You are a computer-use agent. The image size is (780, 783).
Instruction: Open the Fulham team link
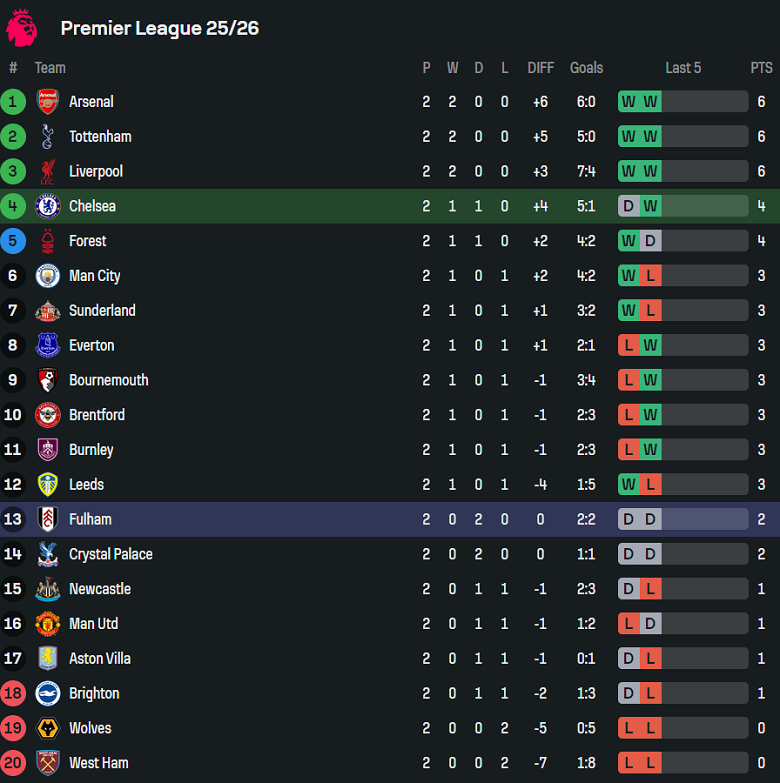click(90, 519)
